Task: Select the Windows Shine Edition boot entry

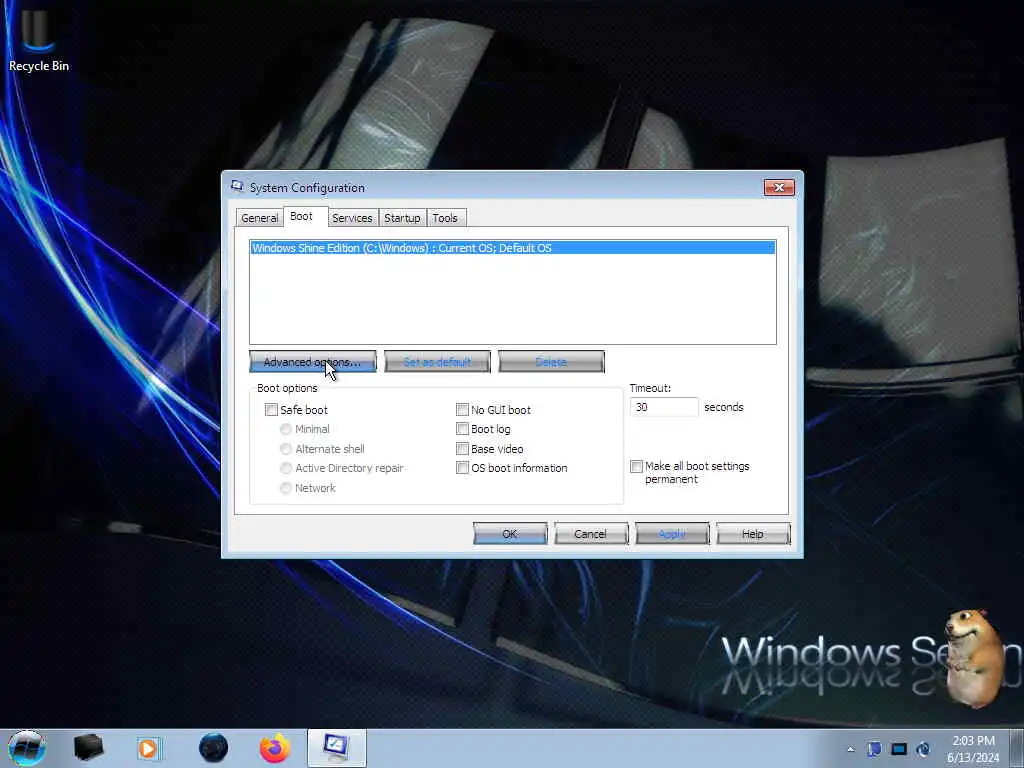Action: [x=513, y=248]
